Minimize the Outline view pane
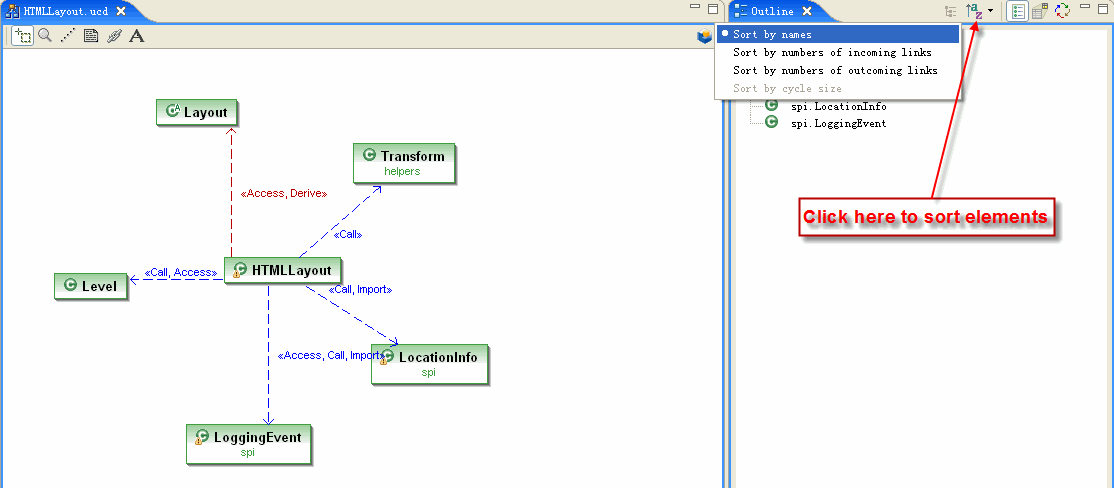The width and height of the screenshot is (1114, 488). 1085,7
